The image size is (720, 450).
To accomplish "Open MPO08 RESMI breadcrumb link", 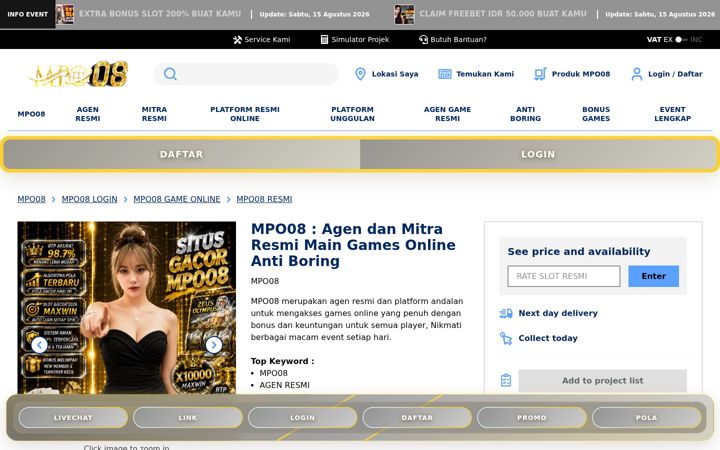I will [x=264, y=199].
